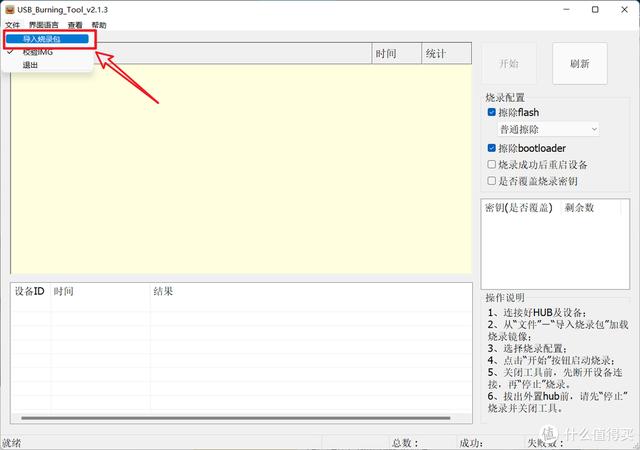Expand the 普通擦除 erase mode dropdown
Screen dimensions: 640x450
pyautogui.click(x=548, y=129)
